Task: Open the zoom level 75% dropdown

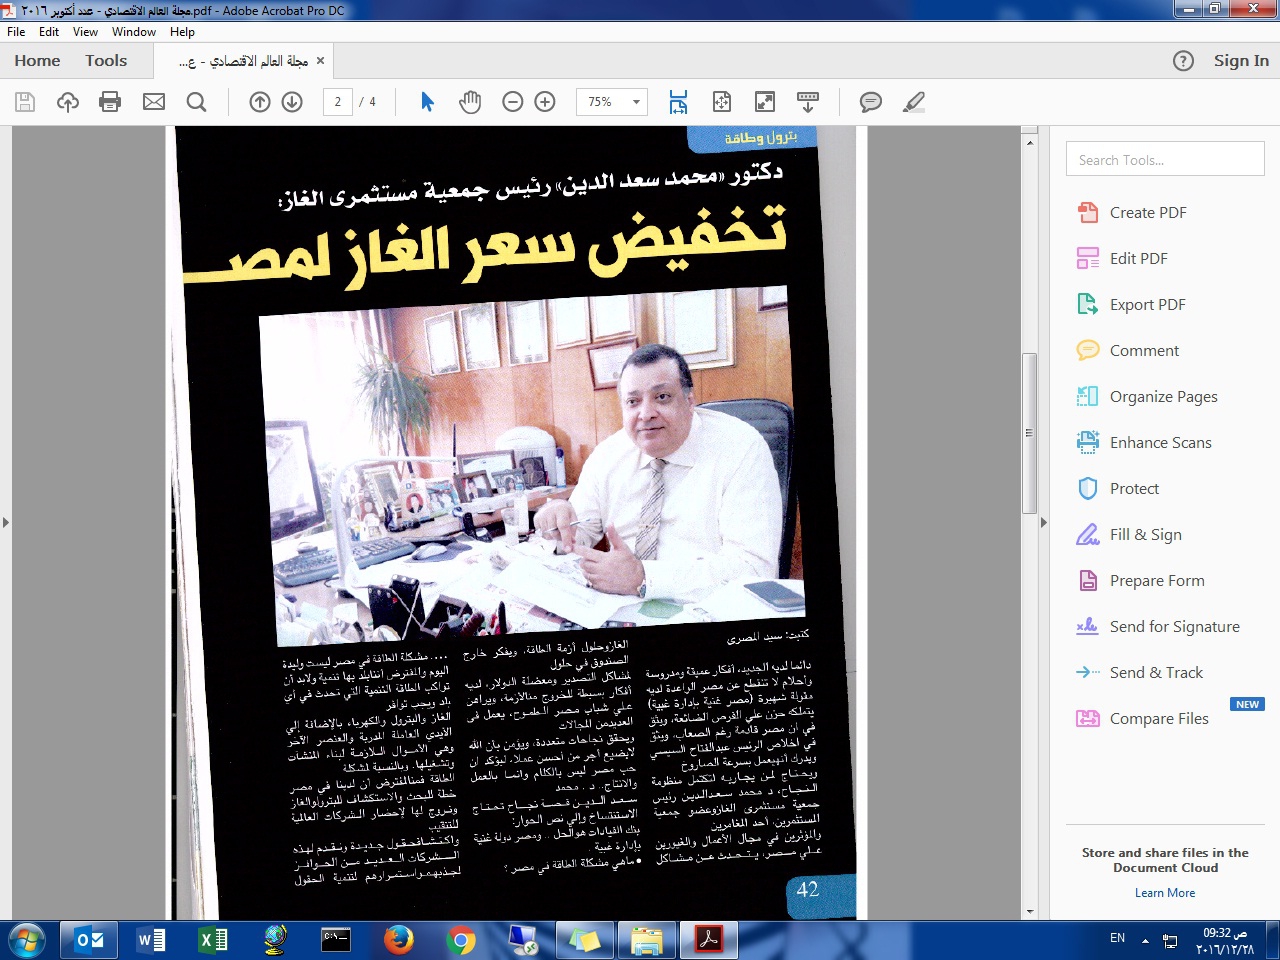Action: [636, 102]
